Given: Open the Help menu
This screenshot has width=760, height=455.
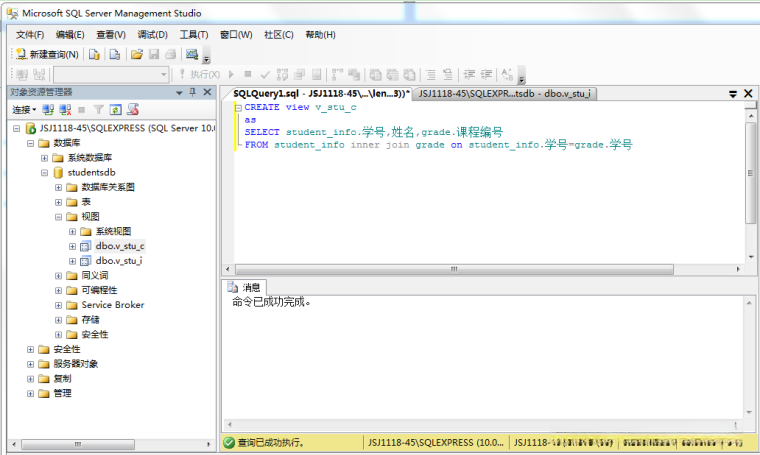Looking at the screenshot, I should (x=320, y=34).
